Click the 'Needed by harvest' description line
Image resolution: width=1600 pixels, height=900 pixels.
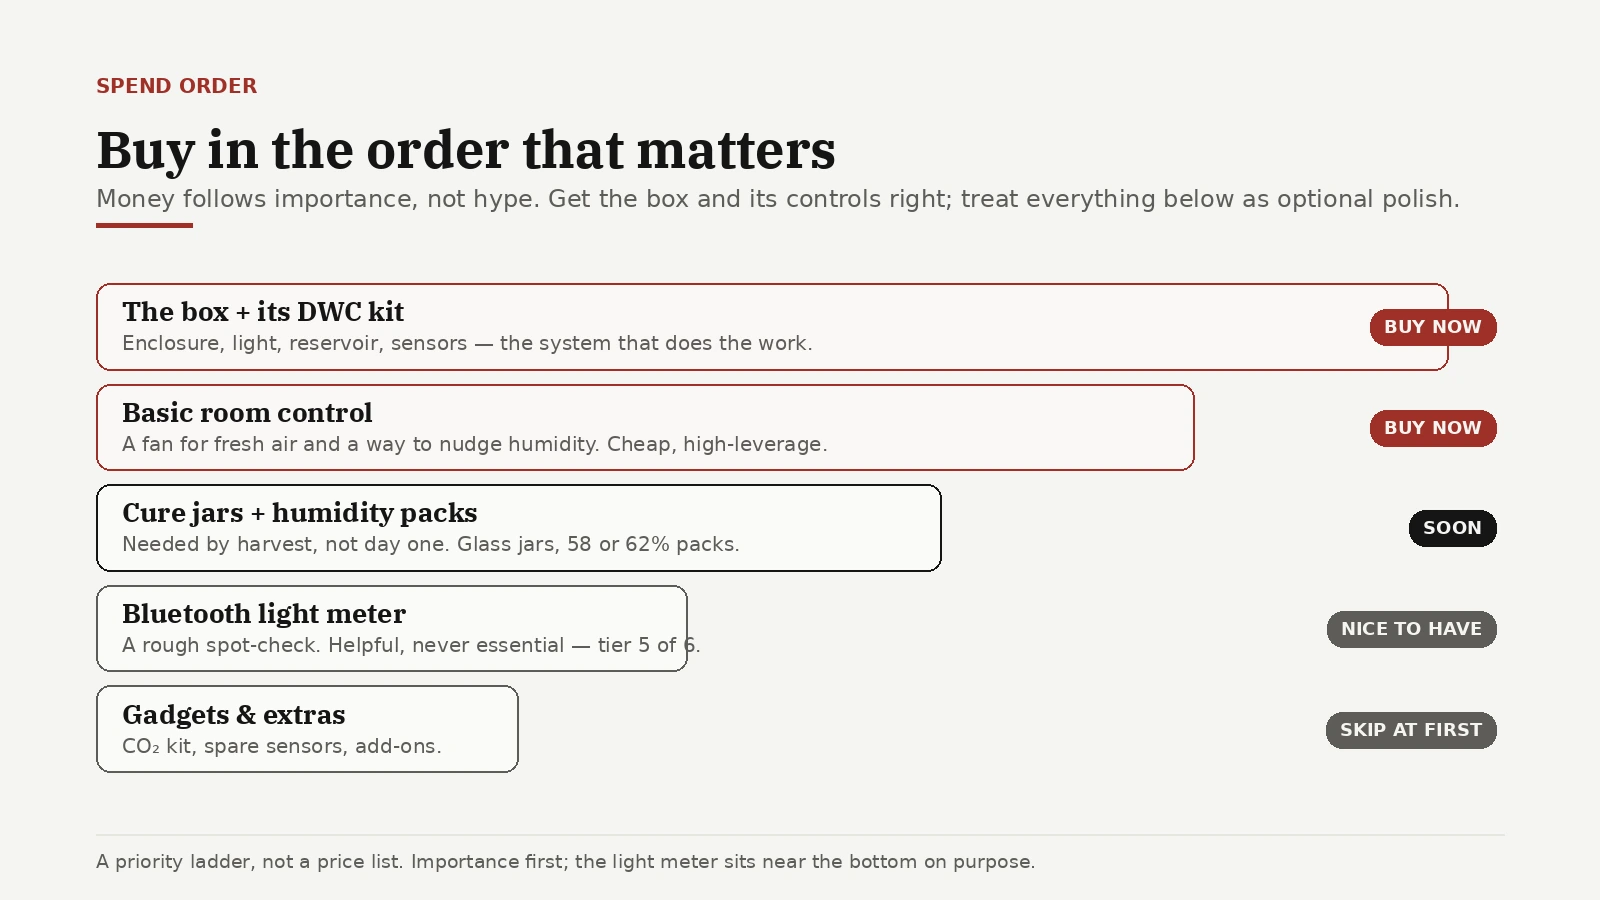point(431,544)
